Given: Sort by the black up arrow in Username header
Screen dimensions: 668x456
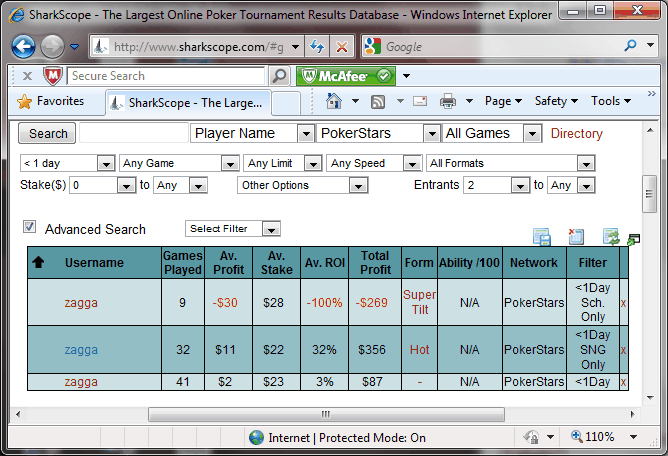Looking at the screenshot, I should [x=38, y=262].
